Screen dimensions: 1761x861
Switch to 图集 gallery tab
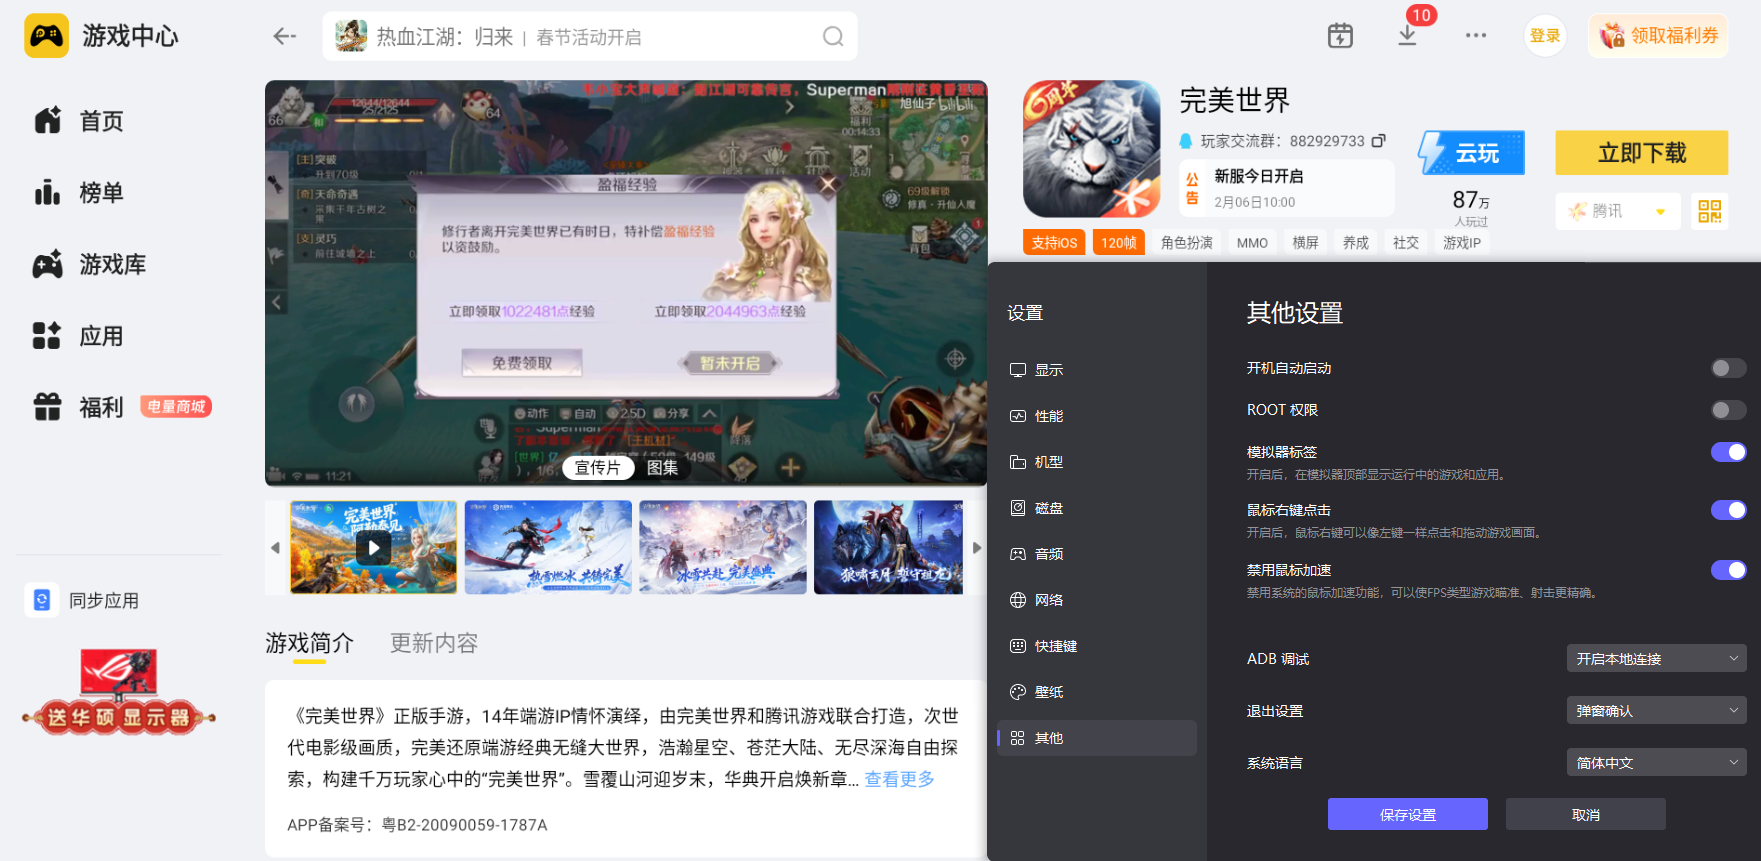(662, 468)
